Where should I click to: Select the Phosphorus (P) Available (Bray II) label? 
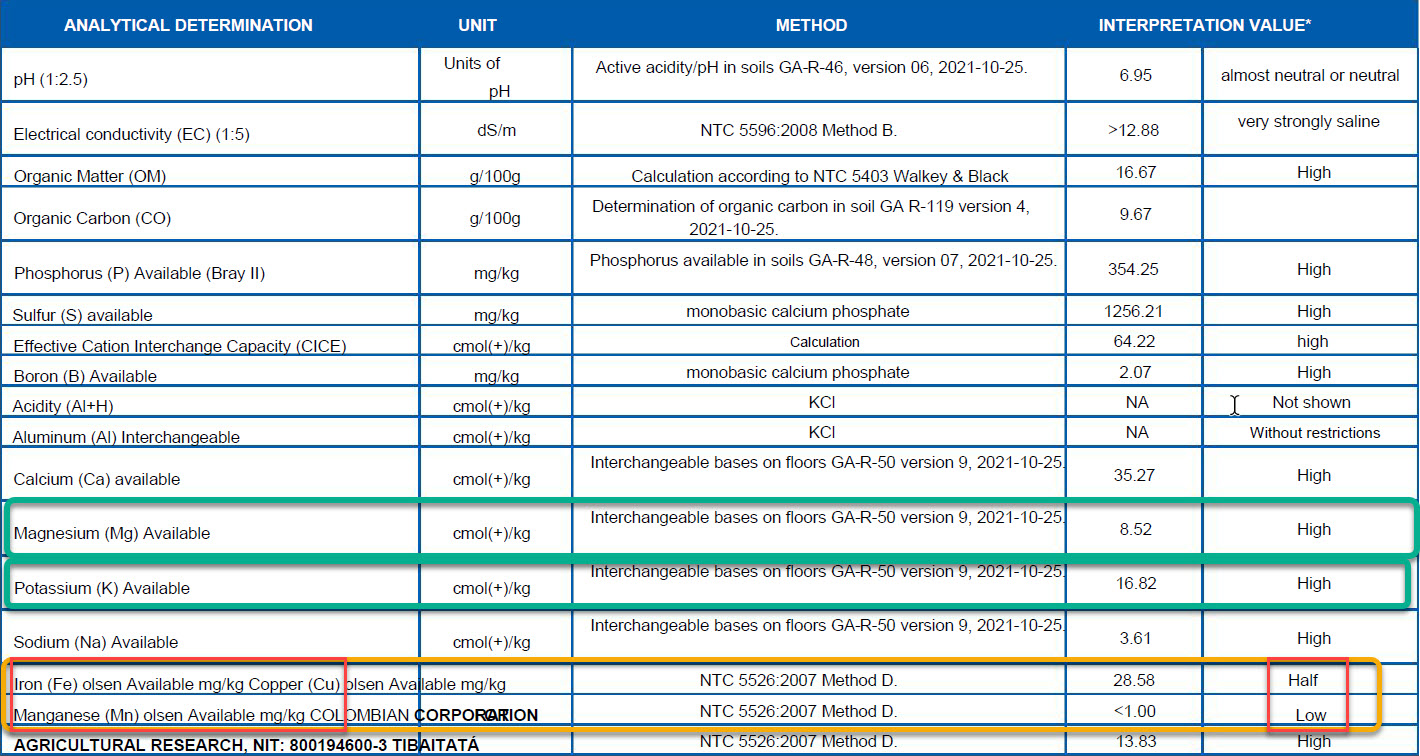pos(139,273)
